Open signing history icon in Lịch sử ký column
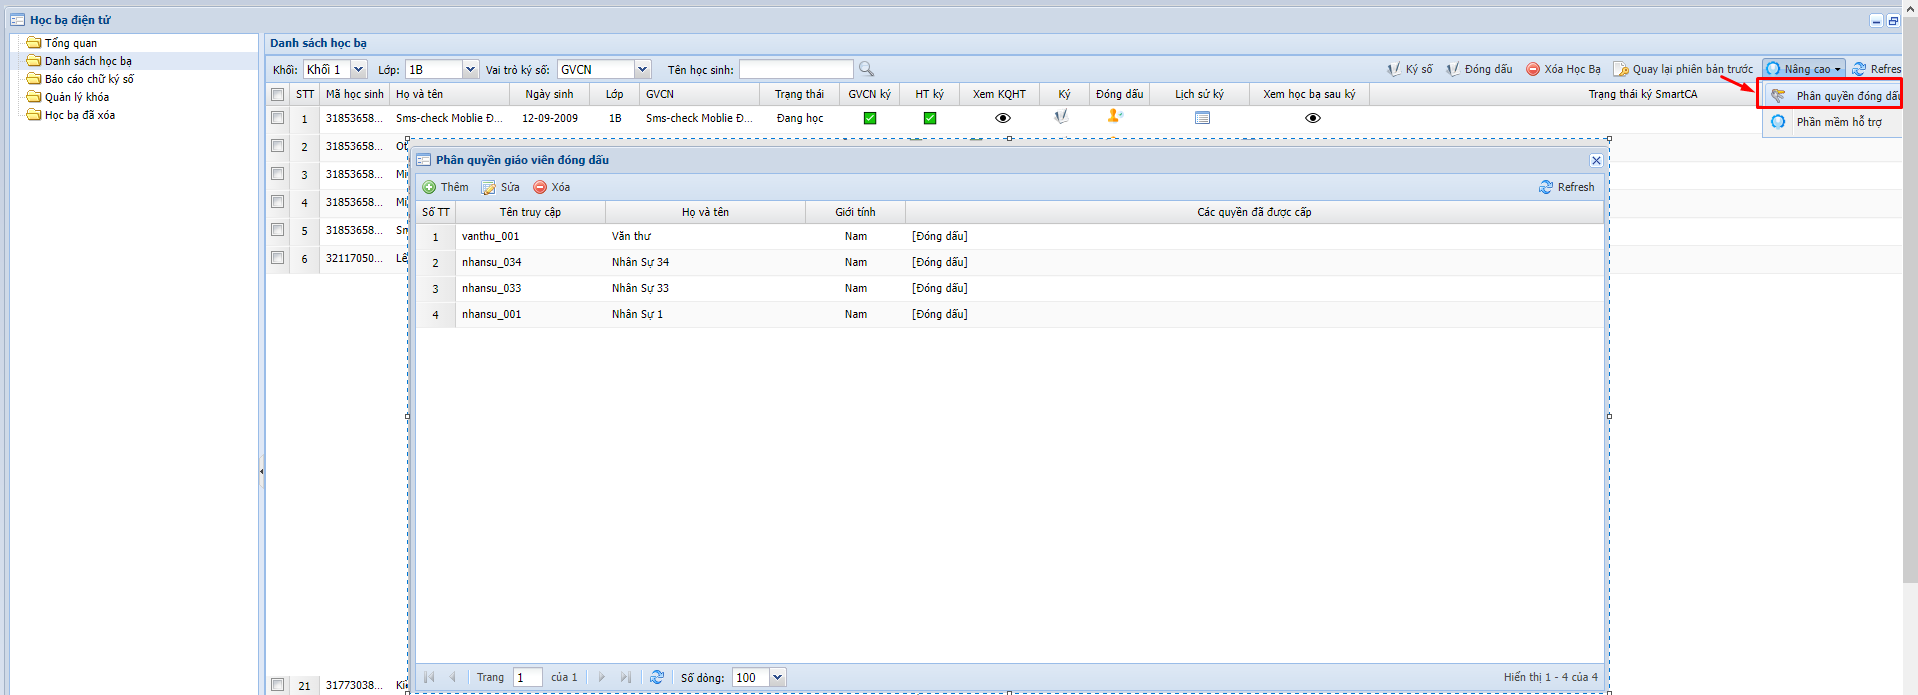Screen dimensions: 1918x695 point(1202,118)
